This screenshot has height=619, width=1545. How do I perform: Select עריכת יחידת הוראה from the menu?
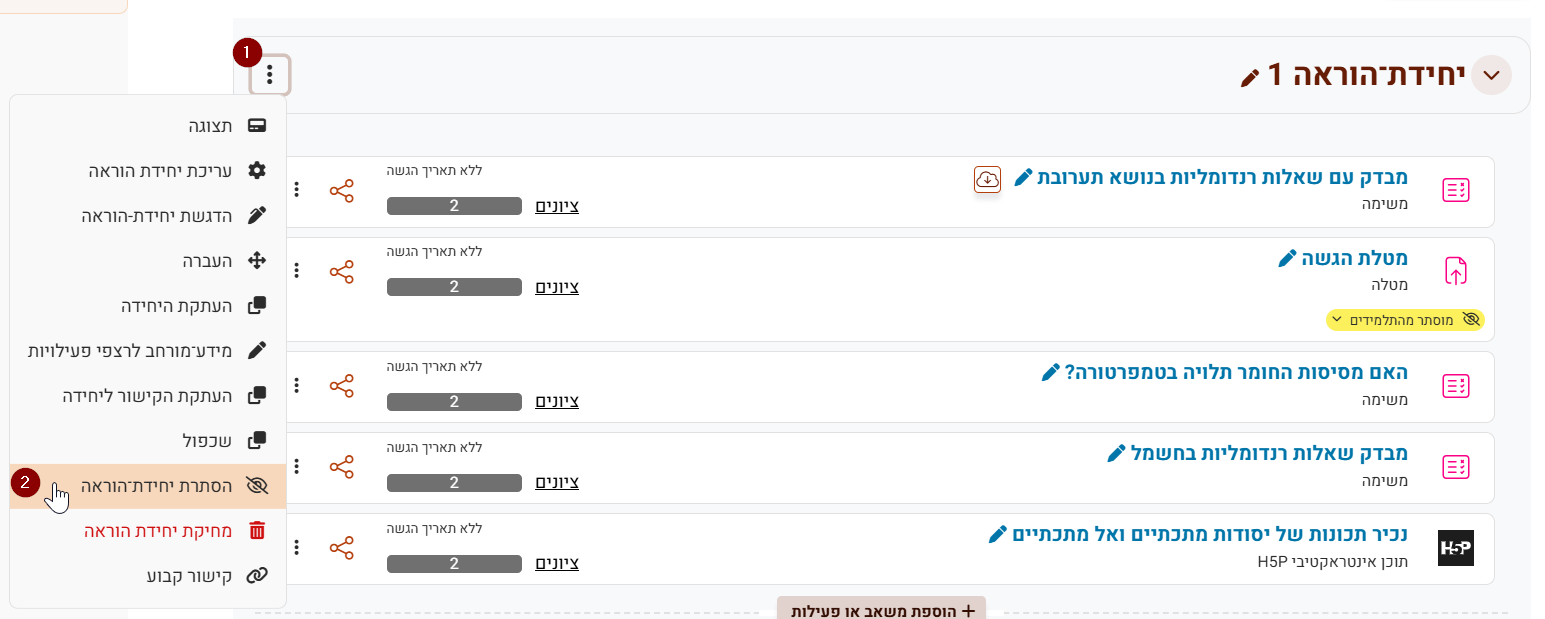point(159,171)
